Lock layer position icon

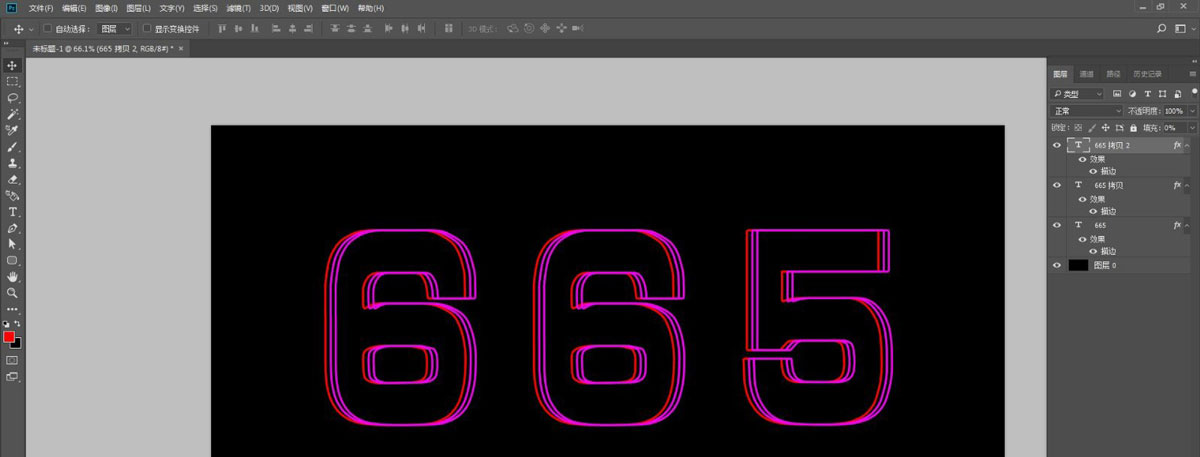[1105, 128]
